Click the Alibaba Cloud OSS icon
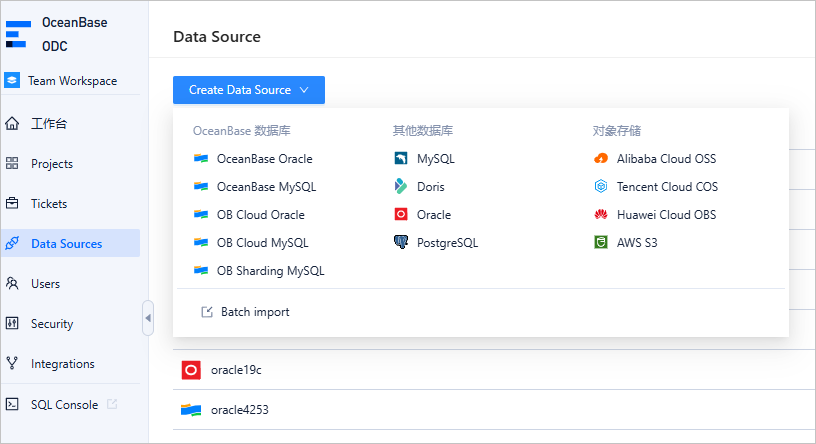This screenshot has height=444, width=816. tap(601, 159)
